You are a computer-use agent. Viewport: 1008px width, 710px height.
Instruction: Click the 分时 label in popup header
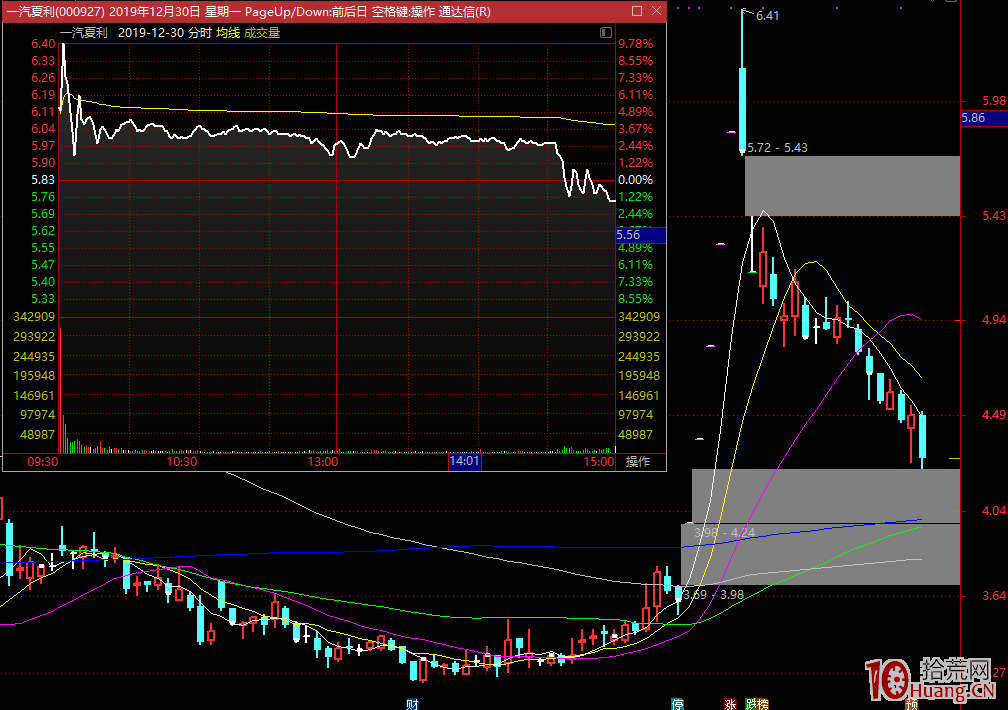[x=199, y=33]
